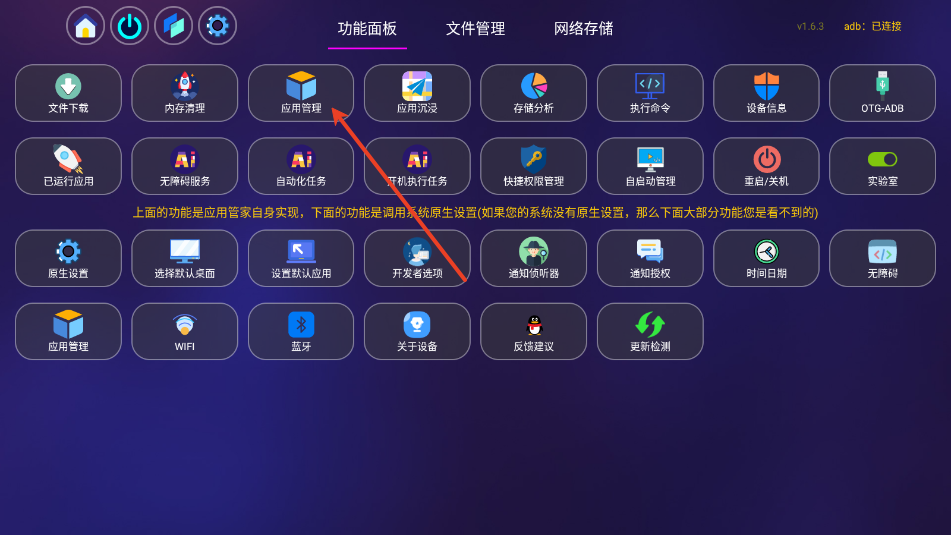
Task: Open 存储分析 storage analysis
Action: click(x=534, y=93)
